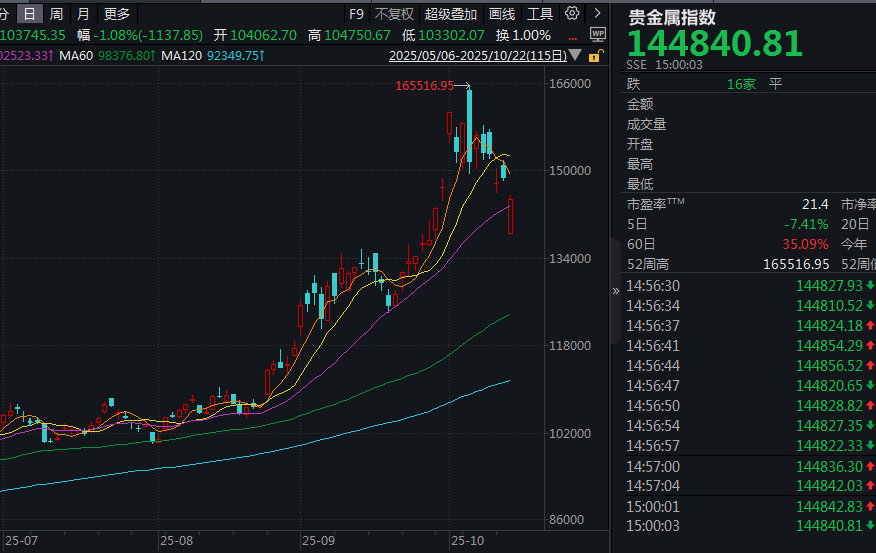Click the red three-dot more indicator

(573, 36)
